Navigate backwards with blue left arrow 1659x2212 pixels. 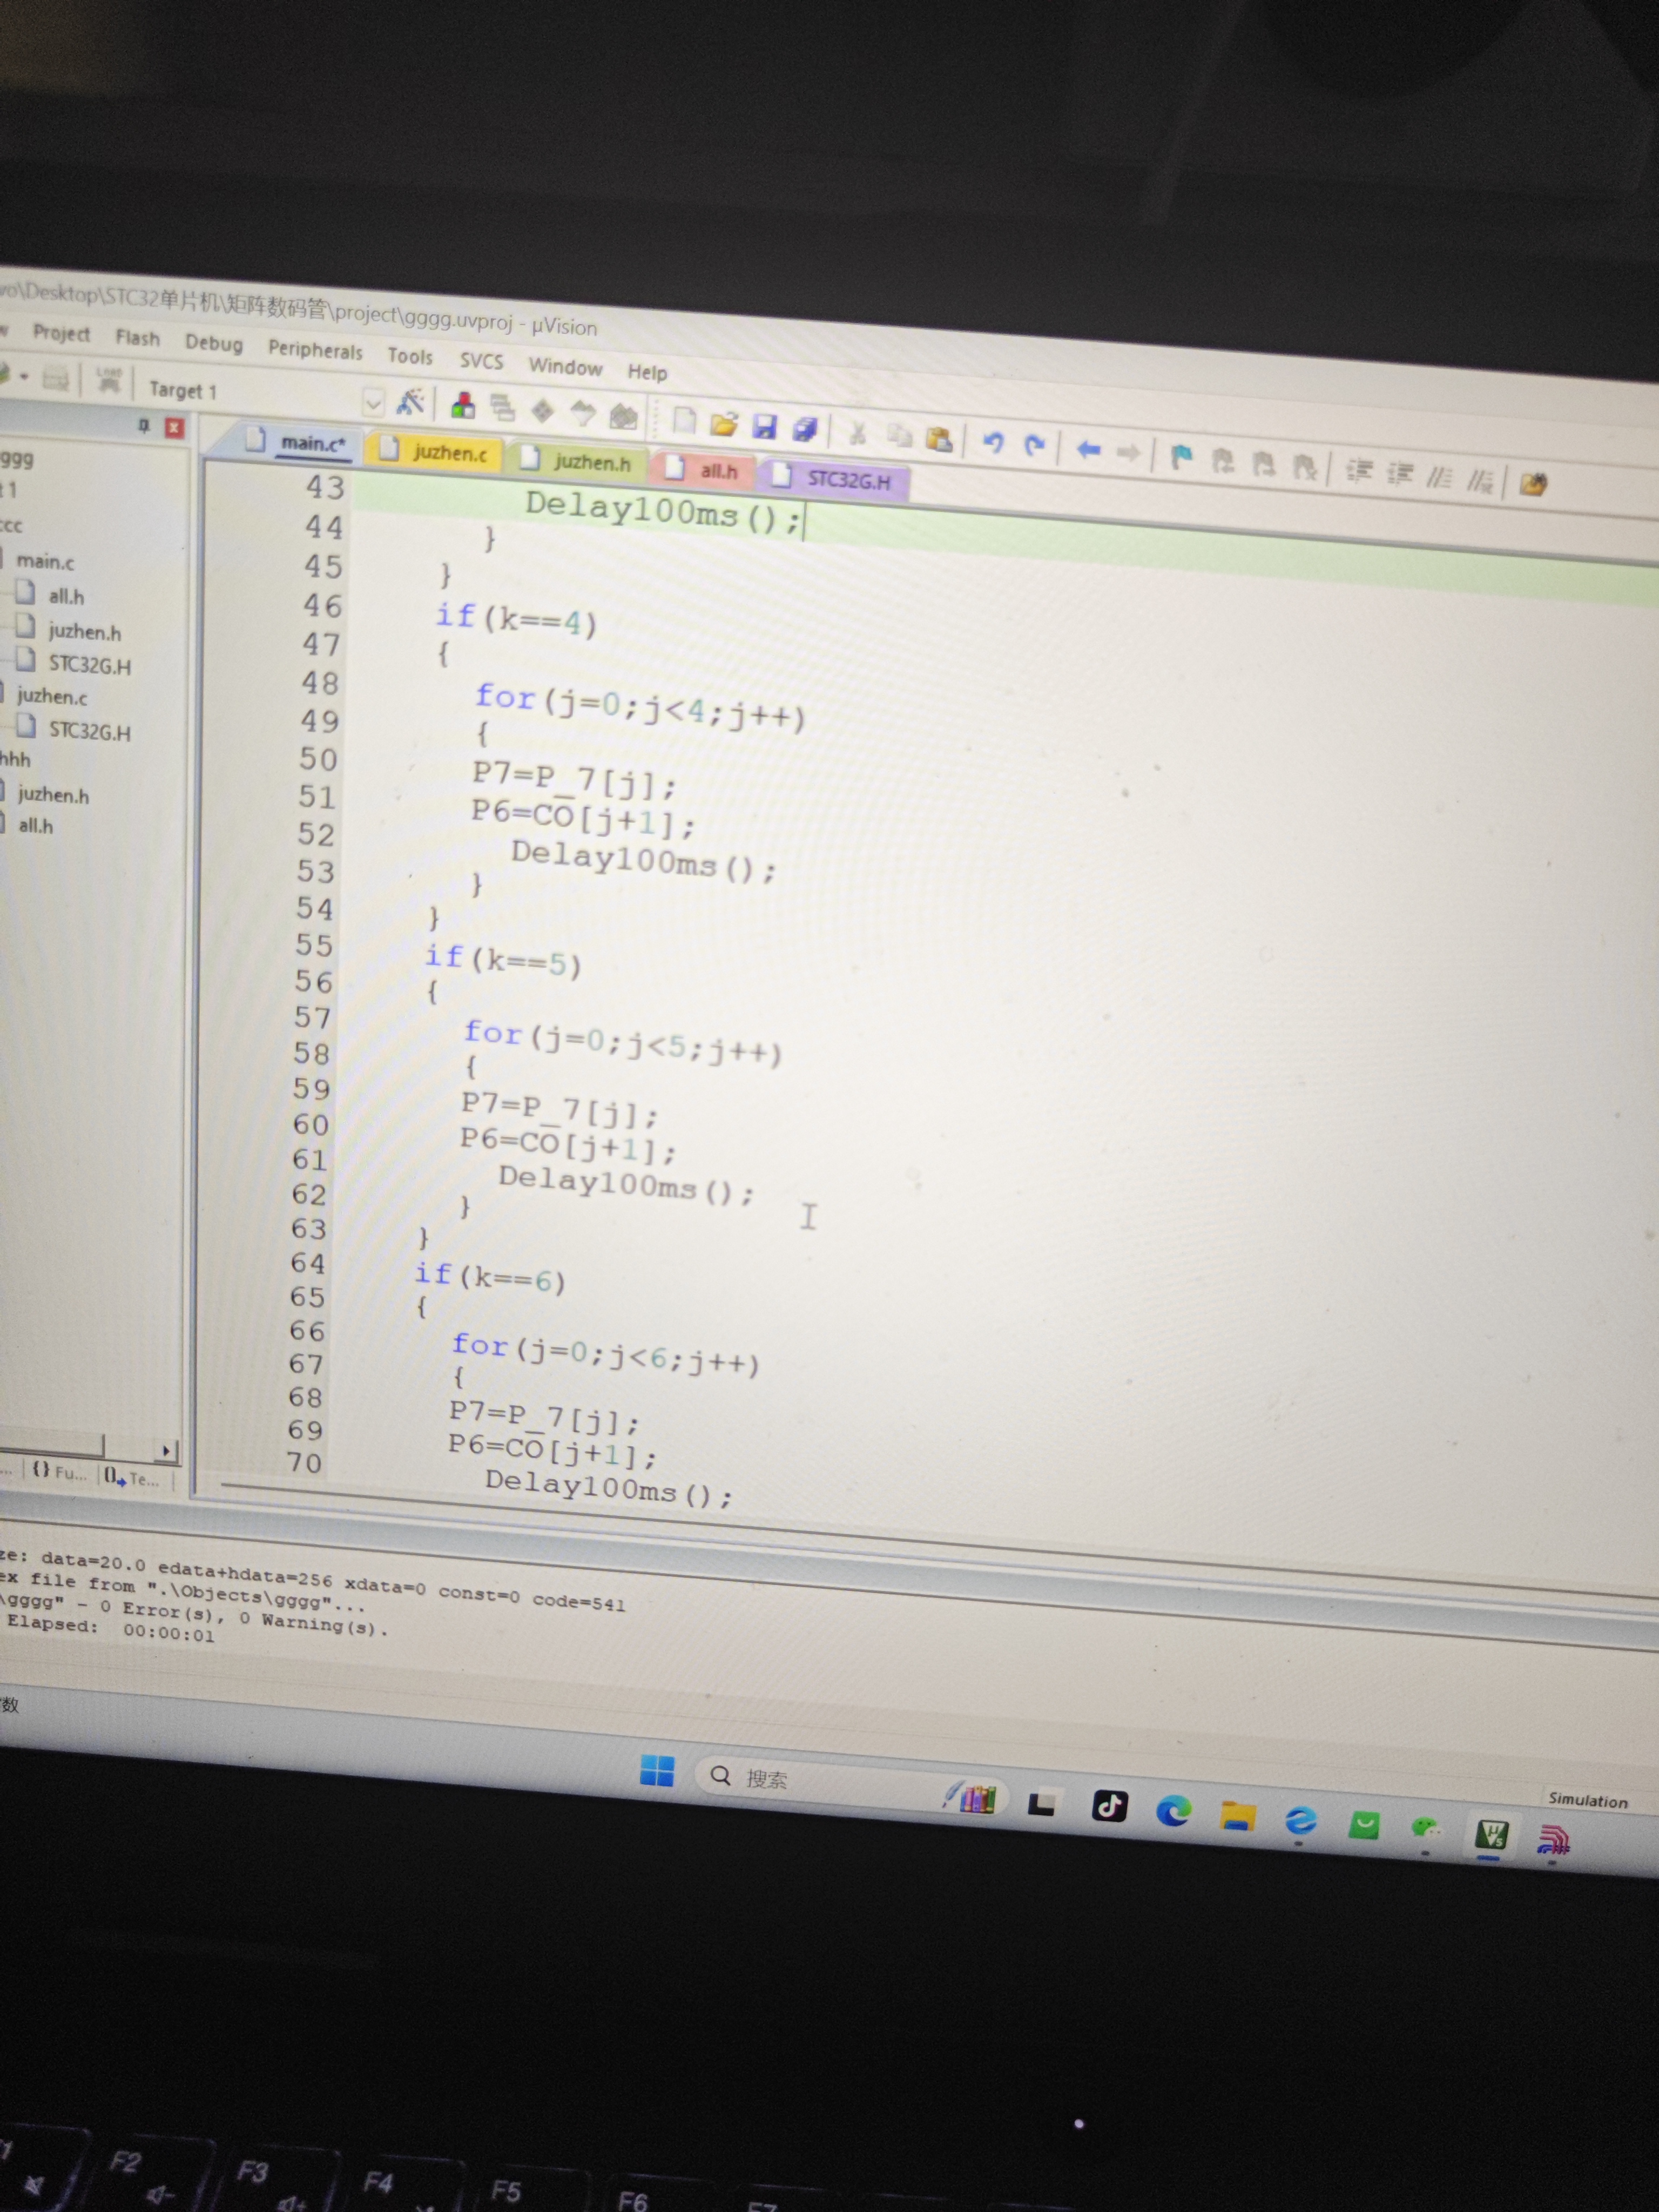click(1089, 450)
